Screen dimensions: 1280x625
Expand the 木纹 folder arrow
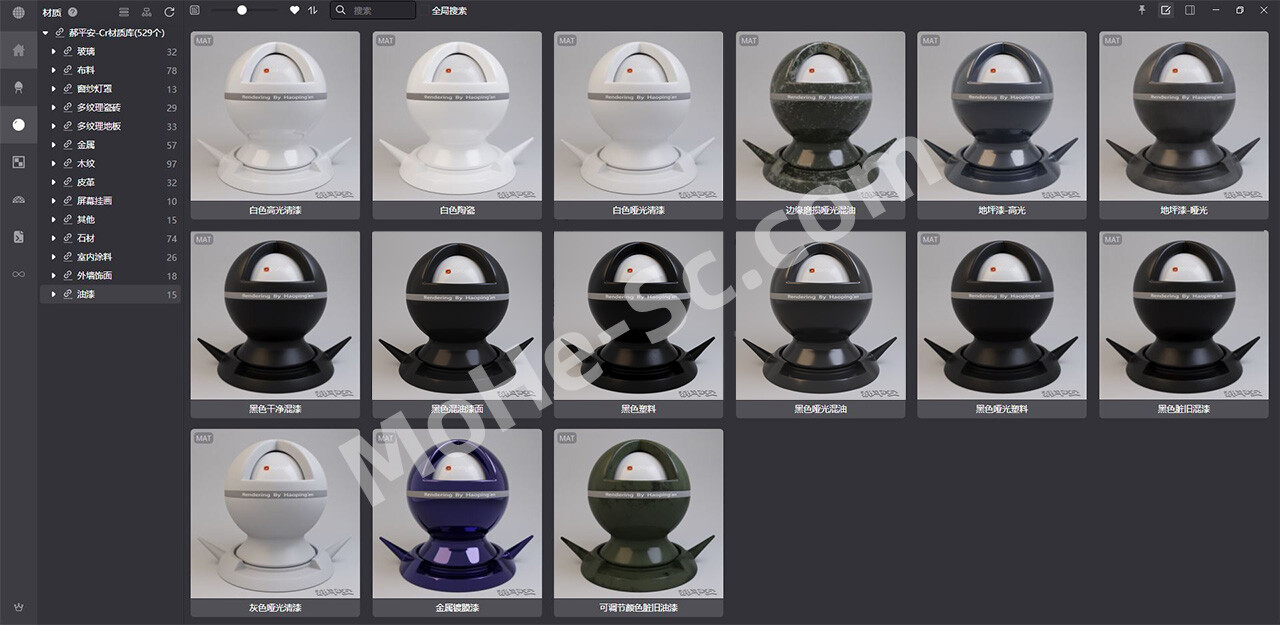[x=54, y=164]
